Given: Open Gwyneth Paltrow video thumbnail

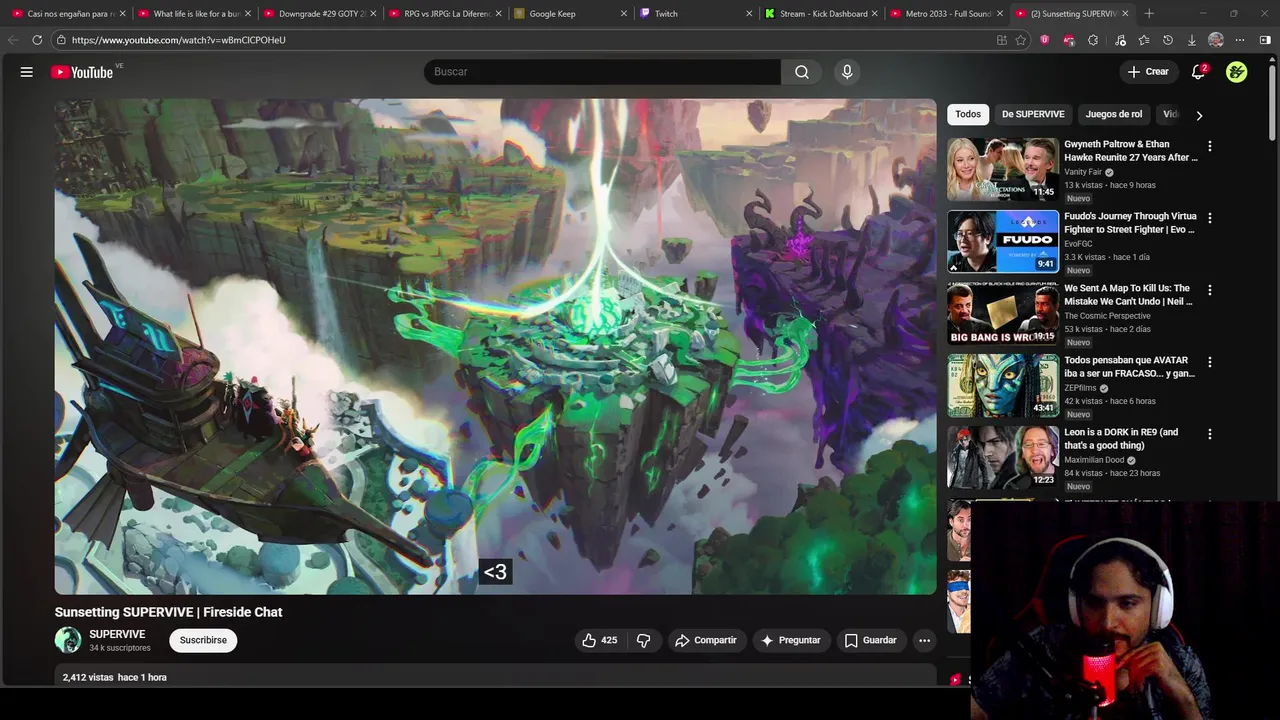Looking at the screenshot, I should 1003,169.
